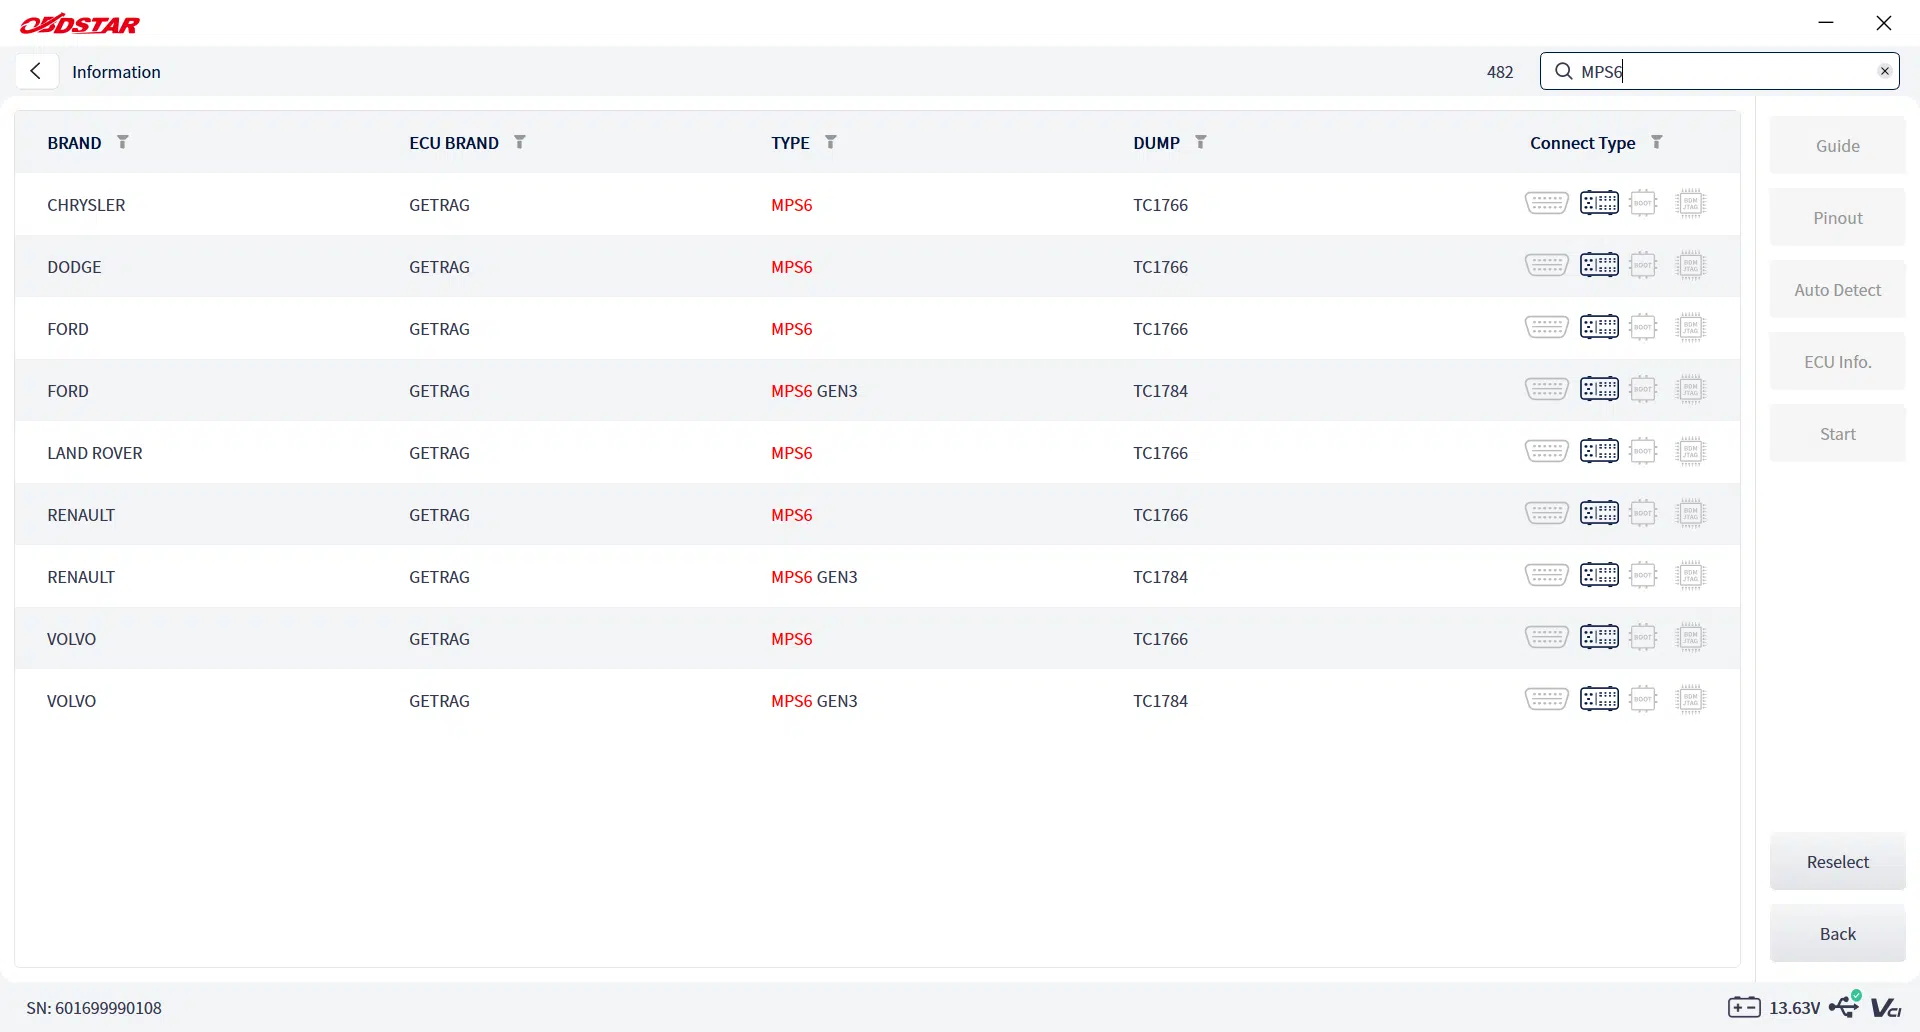Click TC1784 dump in the FORD row
Image resolution: width=1920 pixels, height=1032 pixels.
(1160, 391)
